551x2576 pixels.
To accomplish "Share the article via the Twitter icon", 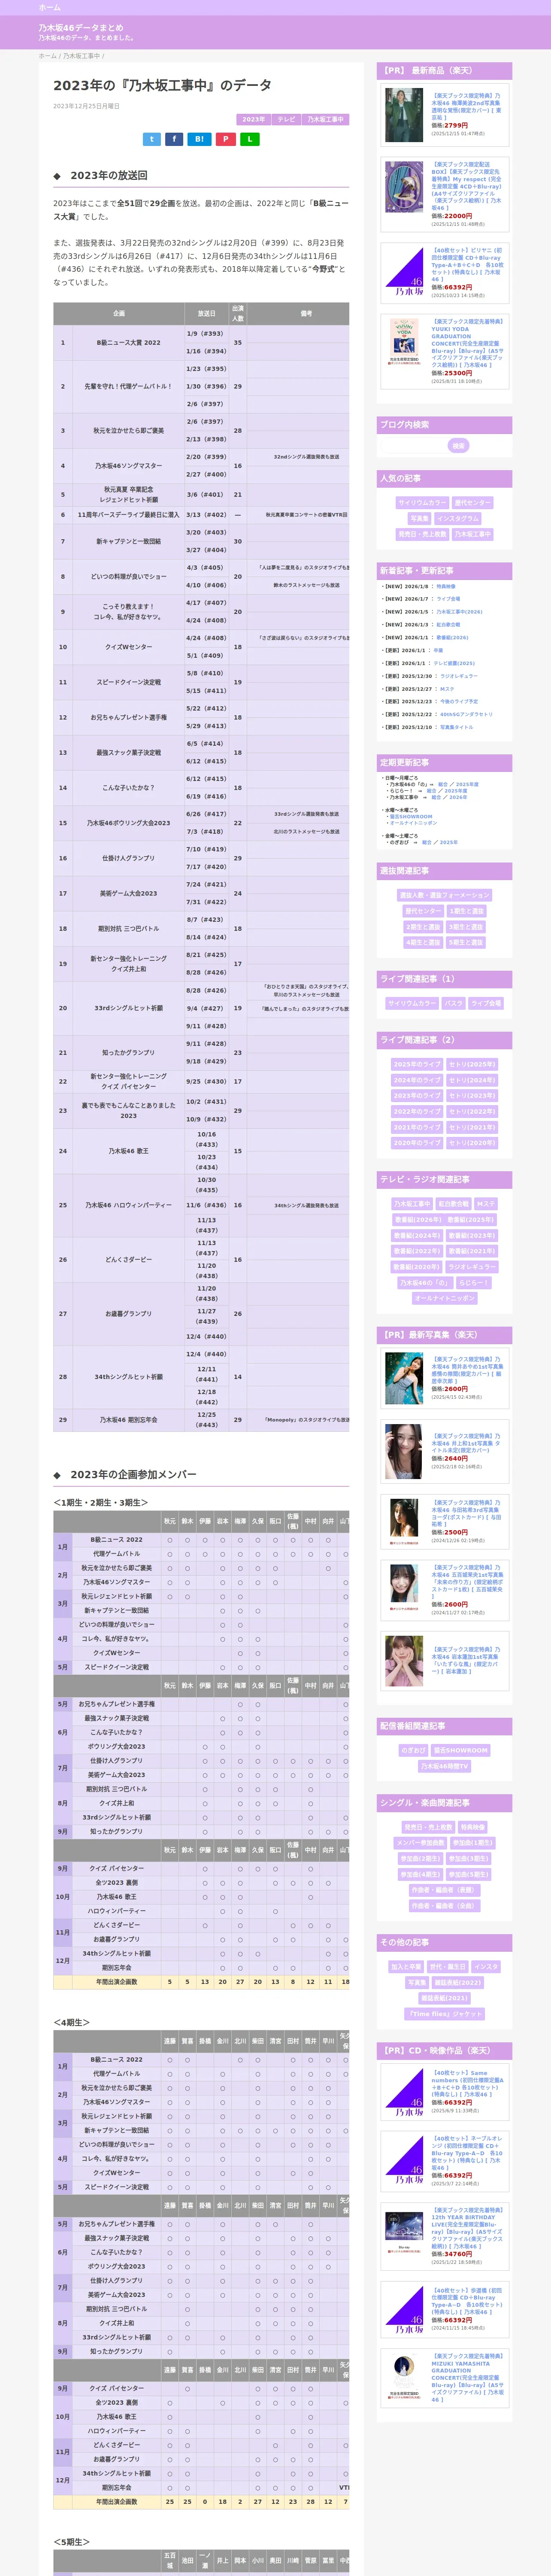I will 151,139.
